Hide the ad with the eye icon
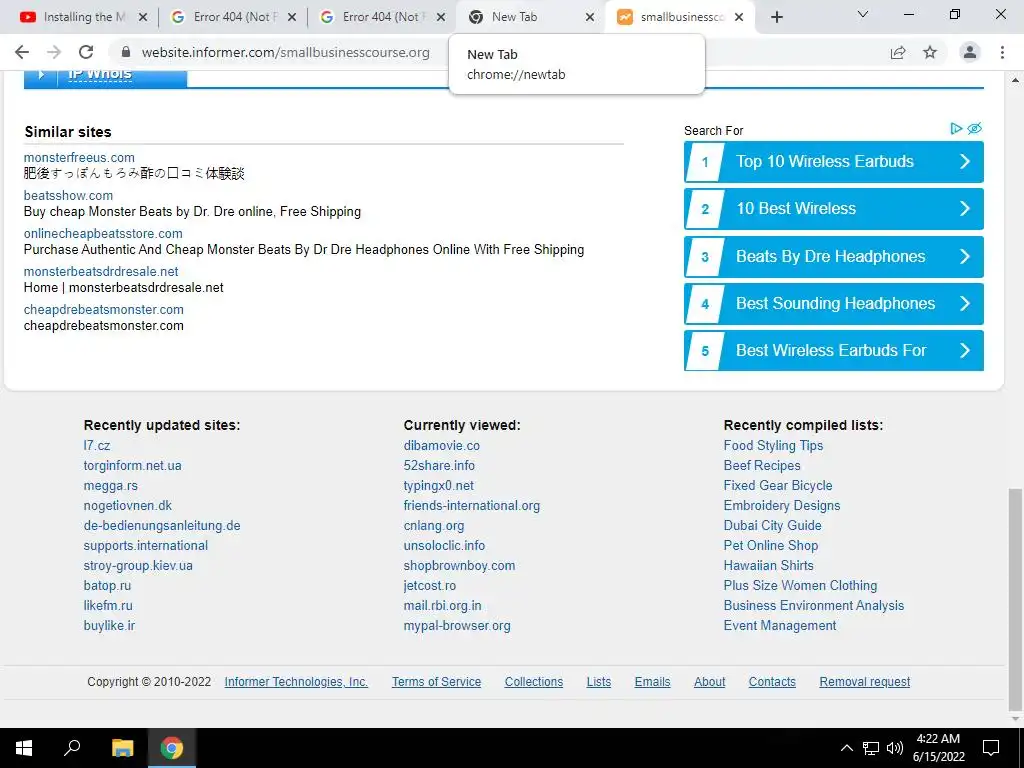This screenshot has height=768, width=1024. 974,129
